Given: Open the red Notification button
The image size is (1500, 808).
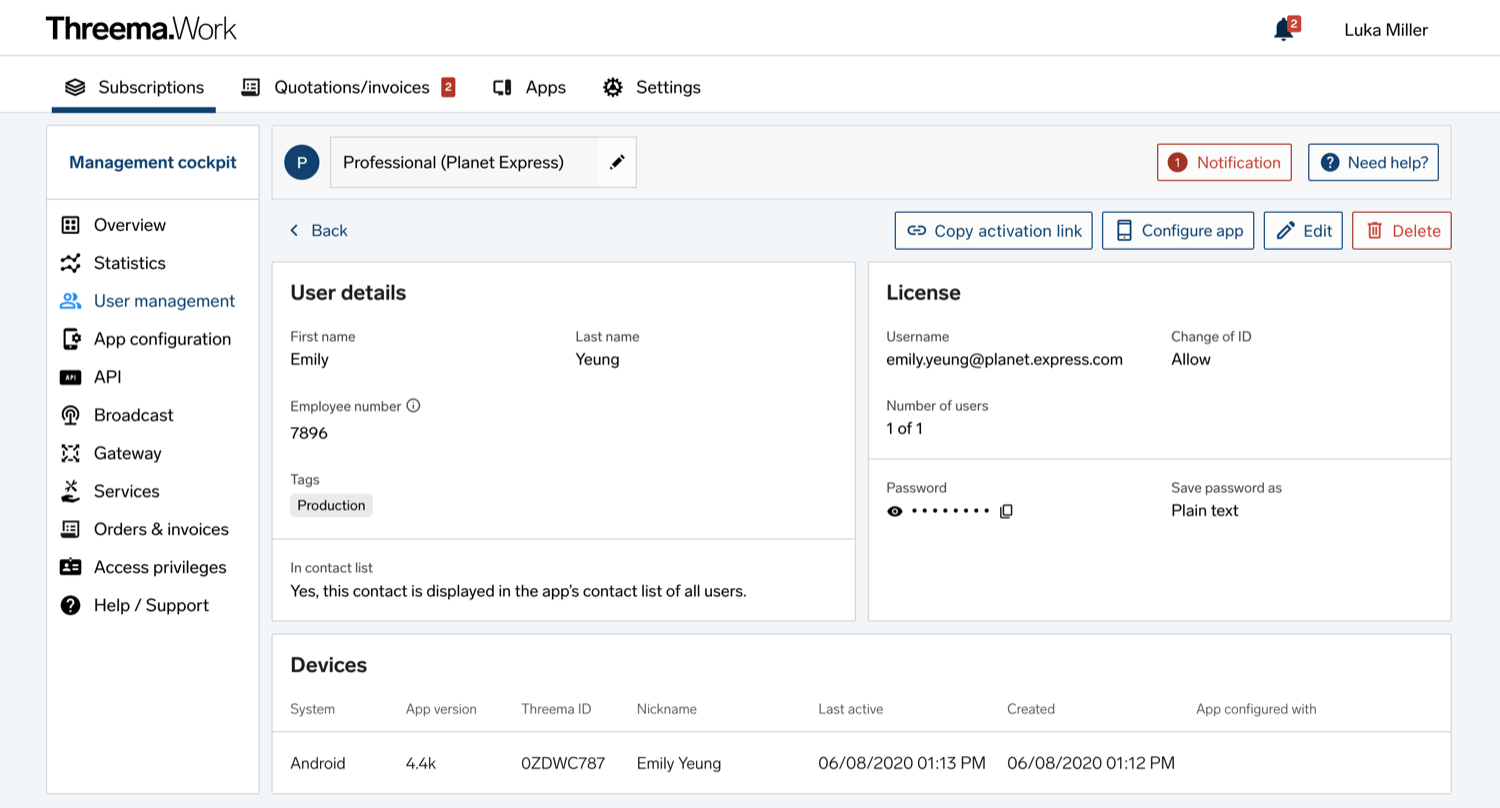Looking at the screenshot, I should 1224,162.
